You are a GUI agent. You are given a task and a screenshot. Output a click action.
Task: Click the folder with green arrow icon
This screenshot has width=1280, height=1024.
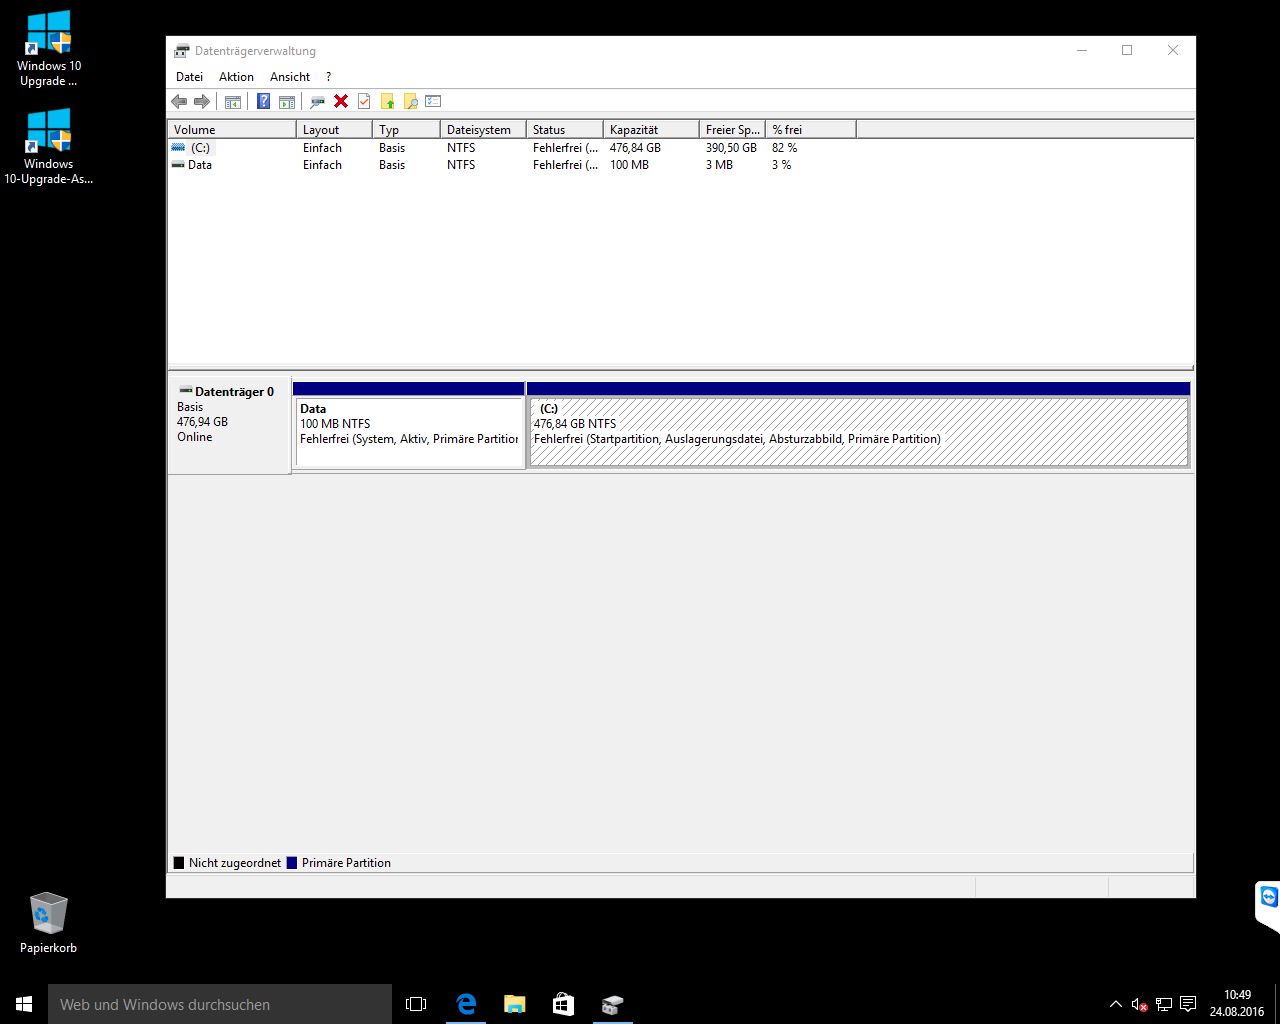coord(387,101)
